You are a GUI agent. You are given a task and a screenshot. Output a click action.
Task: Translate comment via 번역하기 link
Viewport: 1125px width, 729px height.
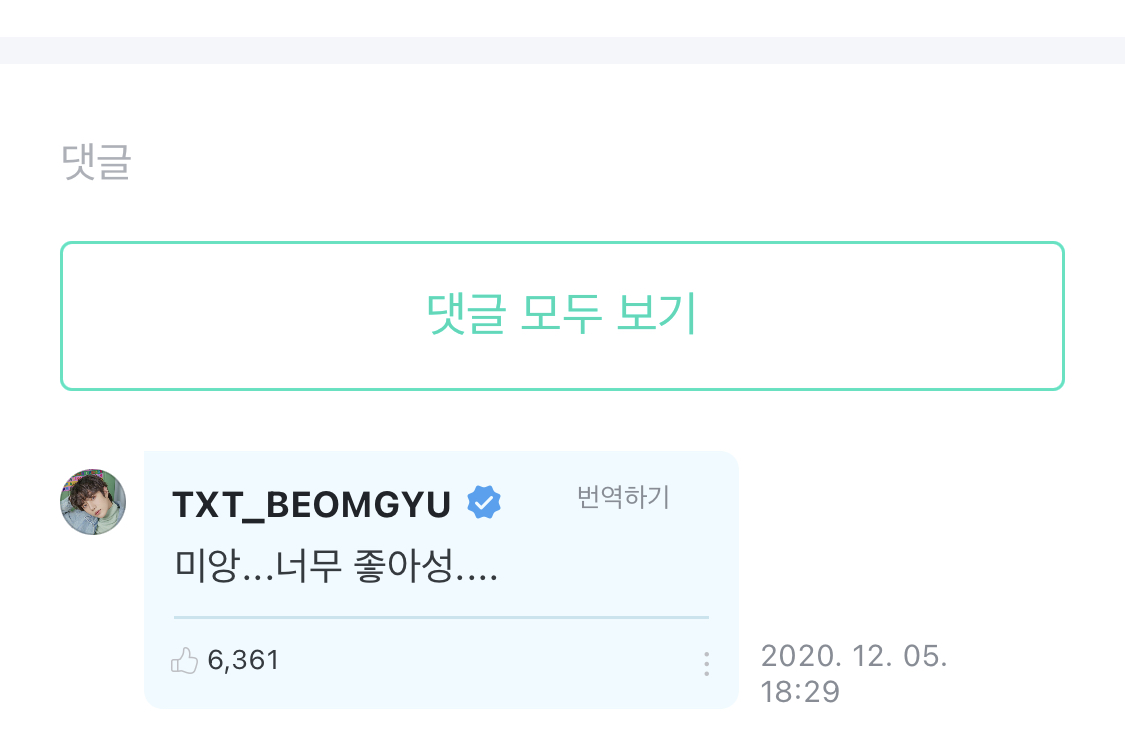(x=623, y=497)
